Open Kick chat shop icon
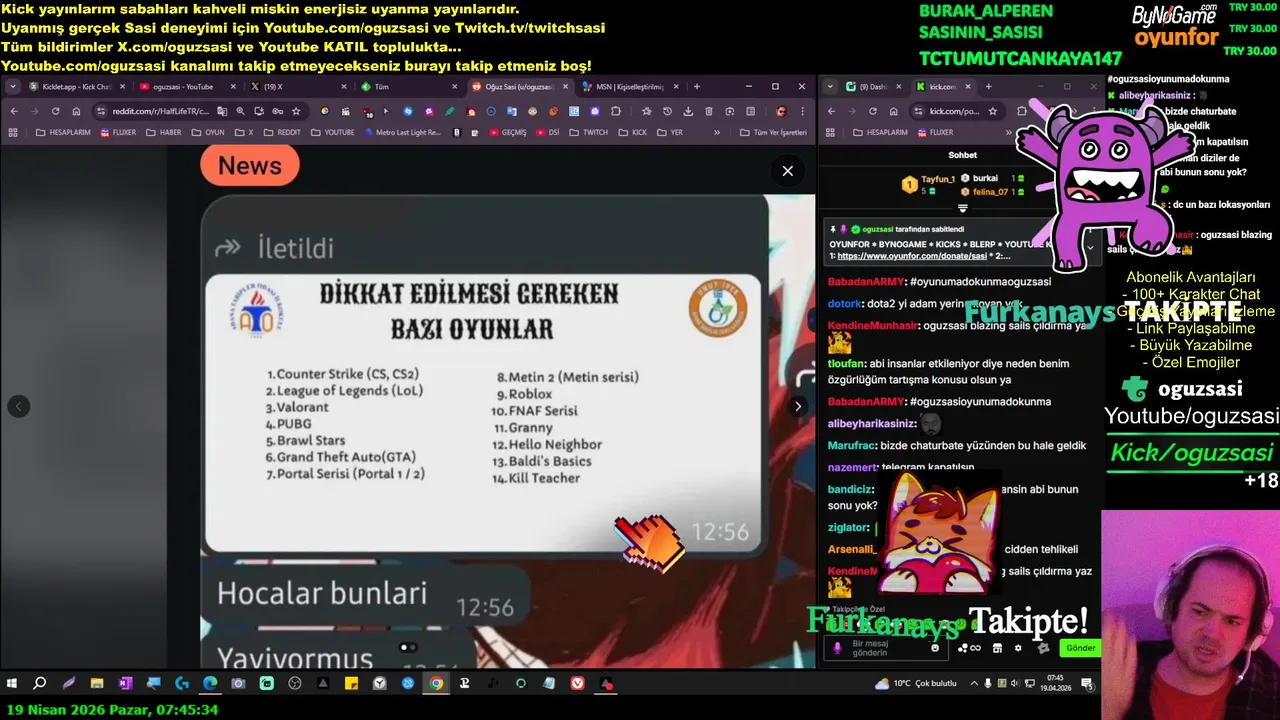 (997, 648)
